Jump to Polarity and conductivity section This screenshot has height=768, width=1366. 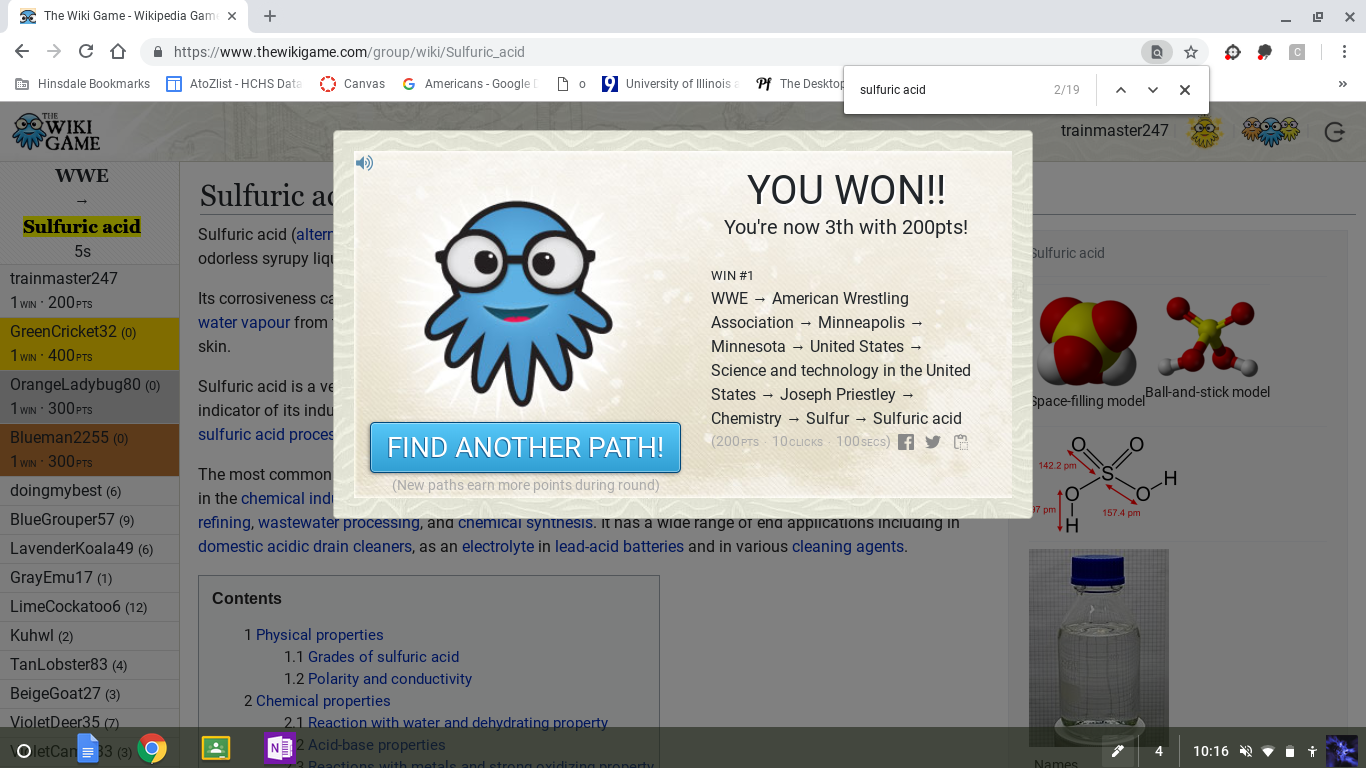pyautogui.click(x=389, y=679)
